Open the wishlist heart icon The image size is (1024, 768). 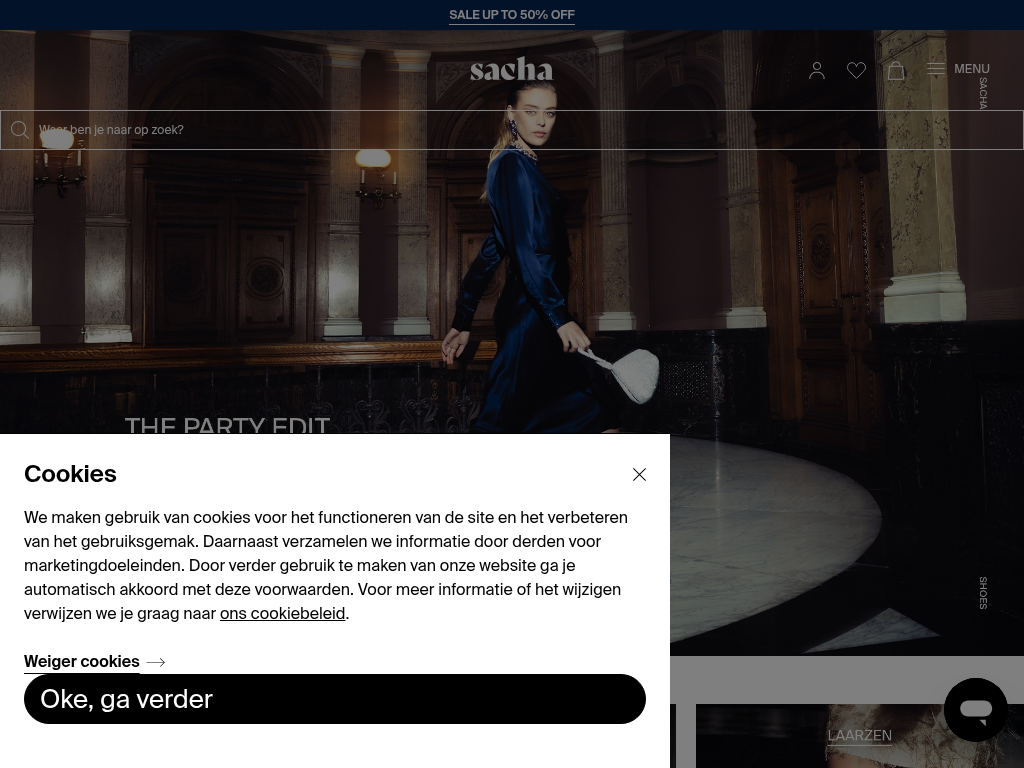[856, 70]
